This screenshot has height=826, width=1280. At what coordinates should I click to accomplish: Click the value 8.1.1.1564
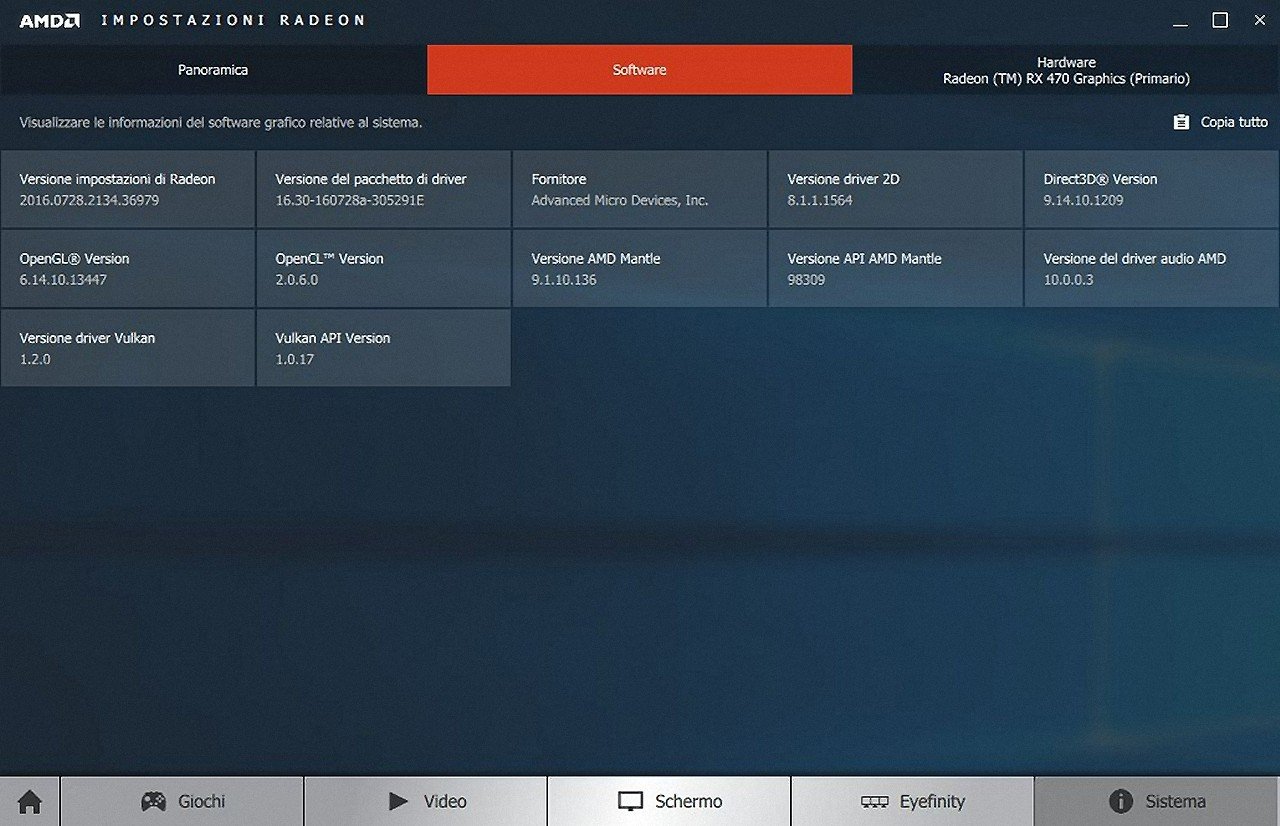coord(822,200)
